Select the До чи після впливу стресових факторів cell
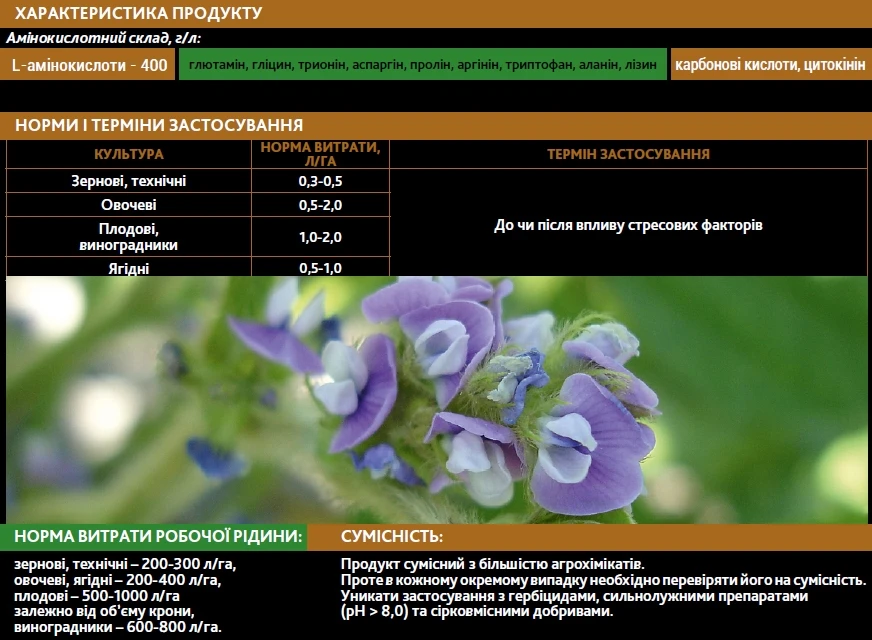 coord(628,225)
